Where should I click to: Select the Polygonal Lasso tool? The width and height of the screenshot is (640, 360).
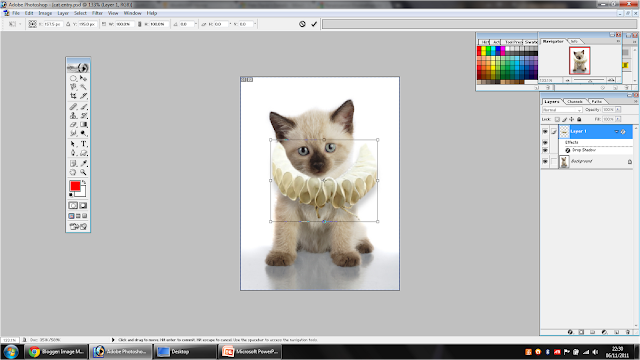[73, 87]
